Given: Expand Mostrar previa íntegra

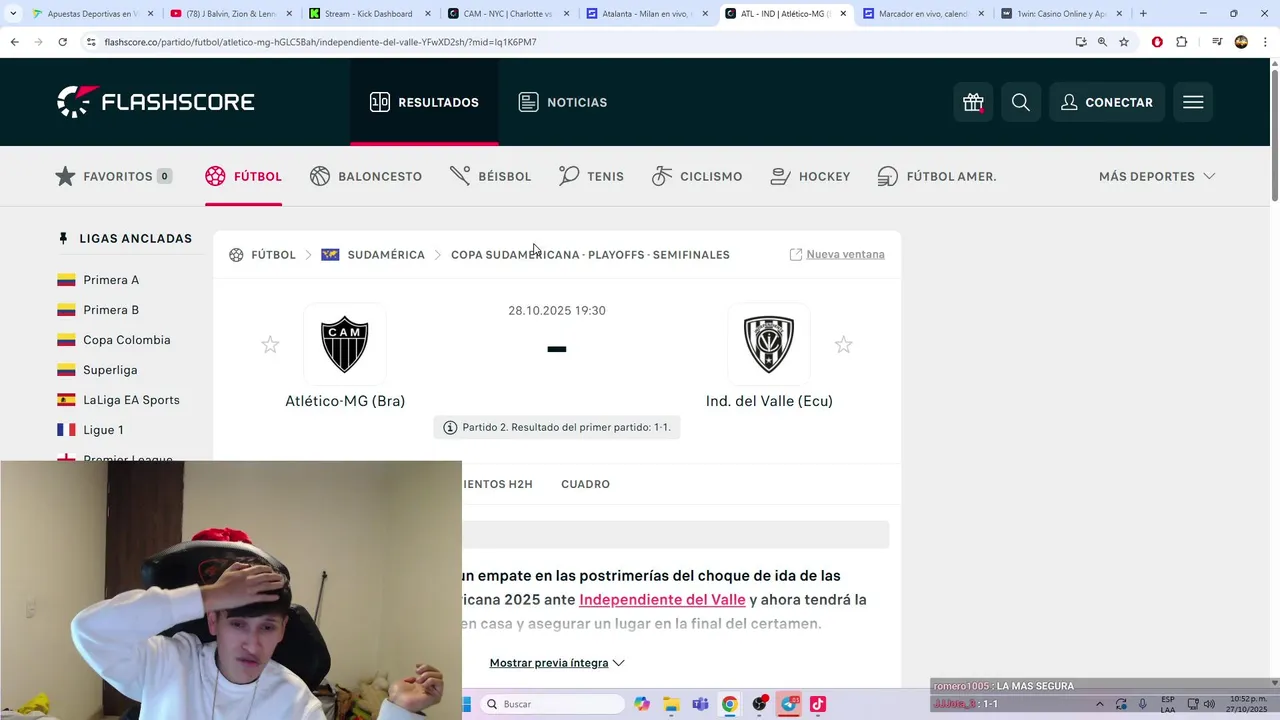Looking at the screenshot, I should tap(557, 663).
